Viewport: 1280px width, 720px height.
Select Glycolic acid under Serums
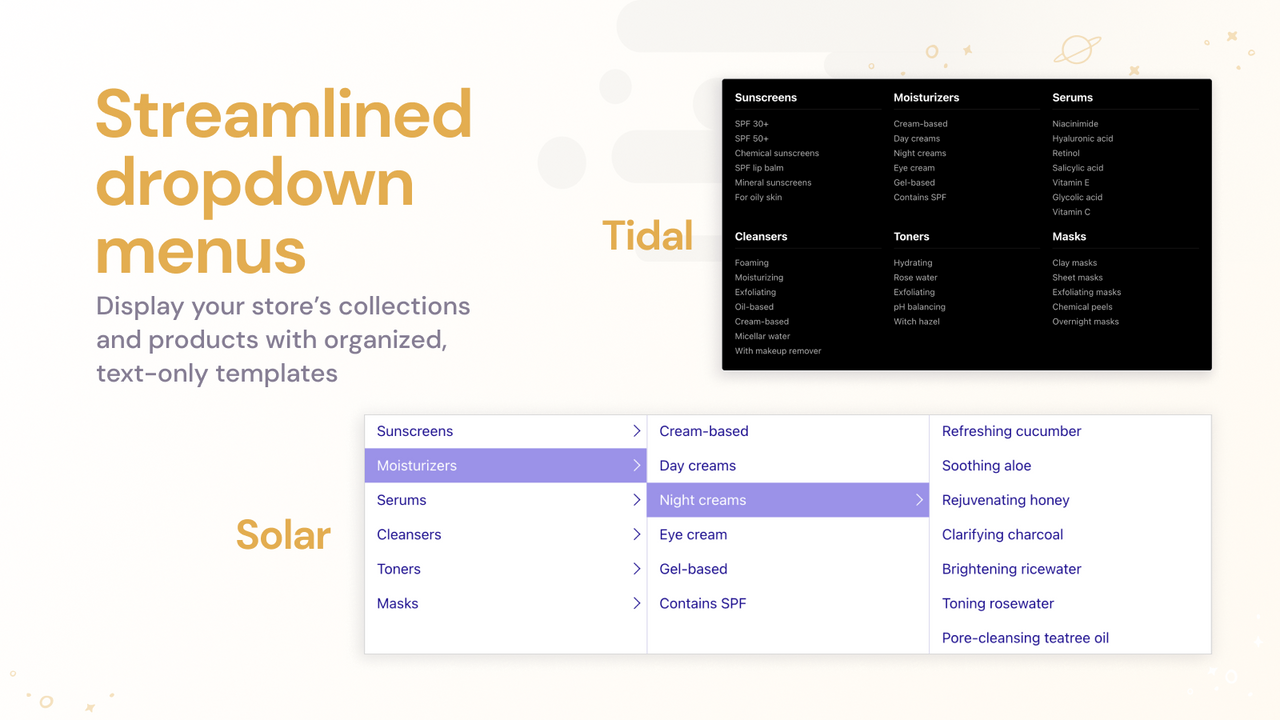pos(1077,197)
